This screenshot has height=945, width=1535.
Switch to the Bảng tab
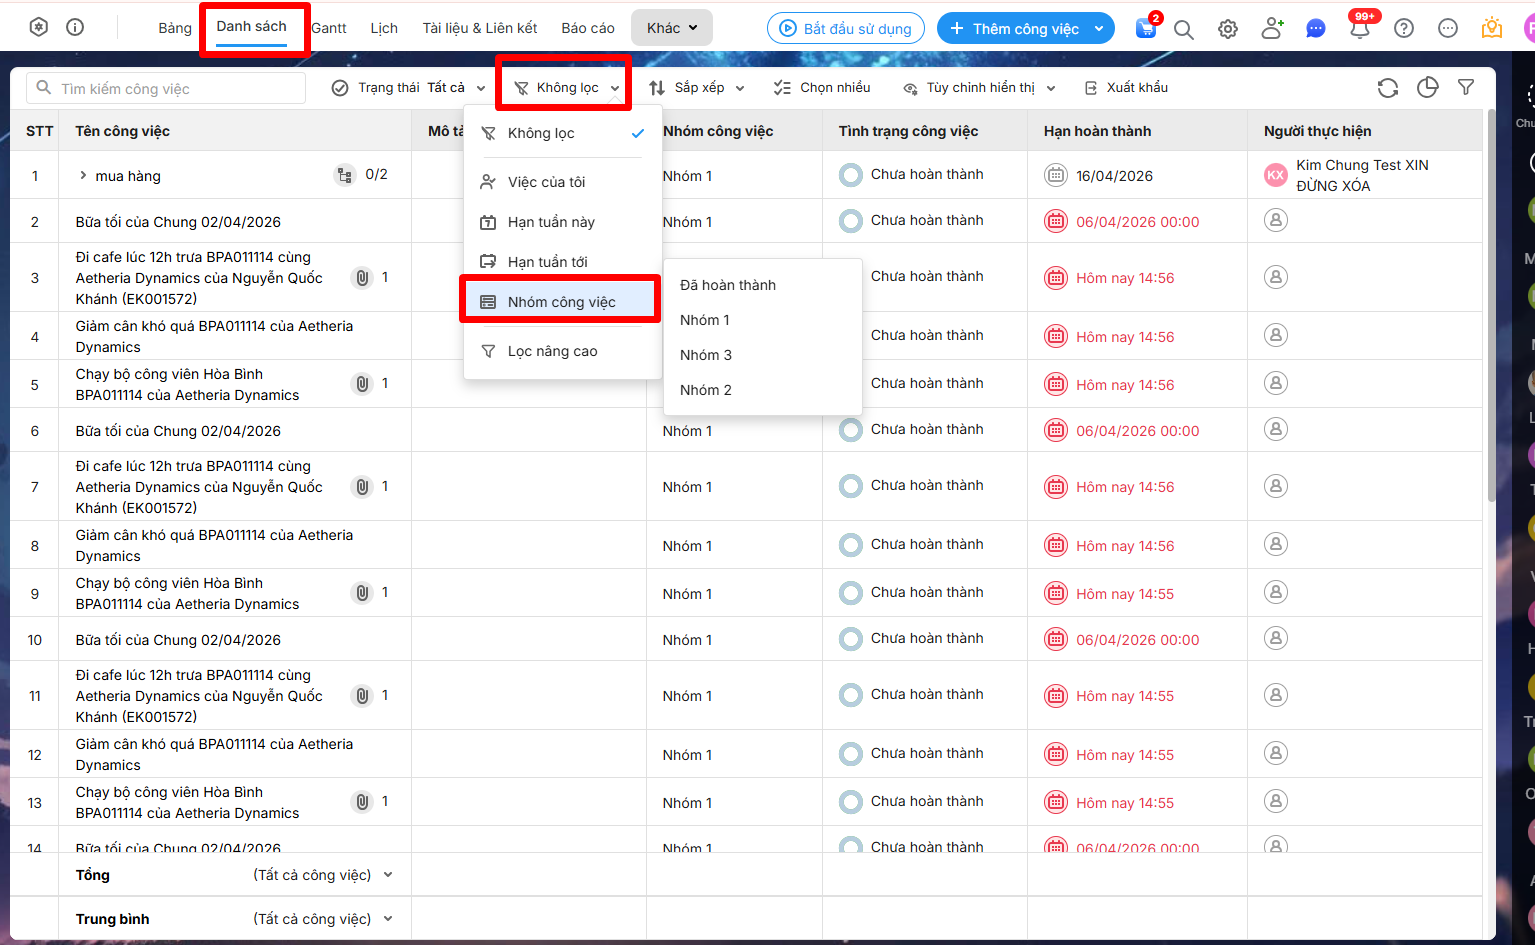coord(175,28)
